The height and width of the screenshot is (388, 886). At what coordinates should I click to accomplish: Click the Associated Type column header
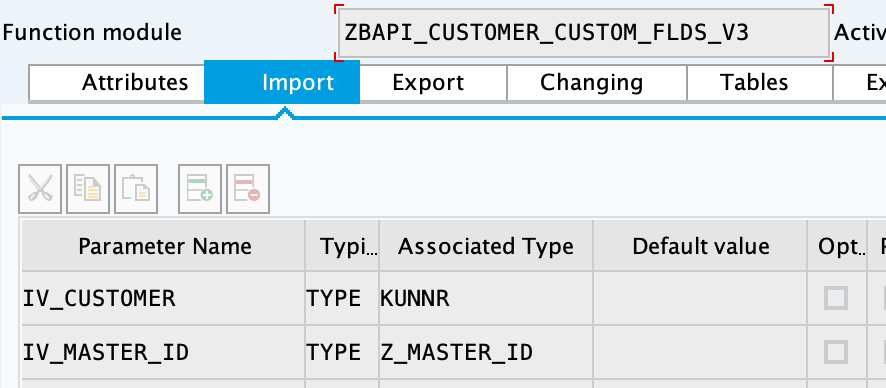coord(486,246)
